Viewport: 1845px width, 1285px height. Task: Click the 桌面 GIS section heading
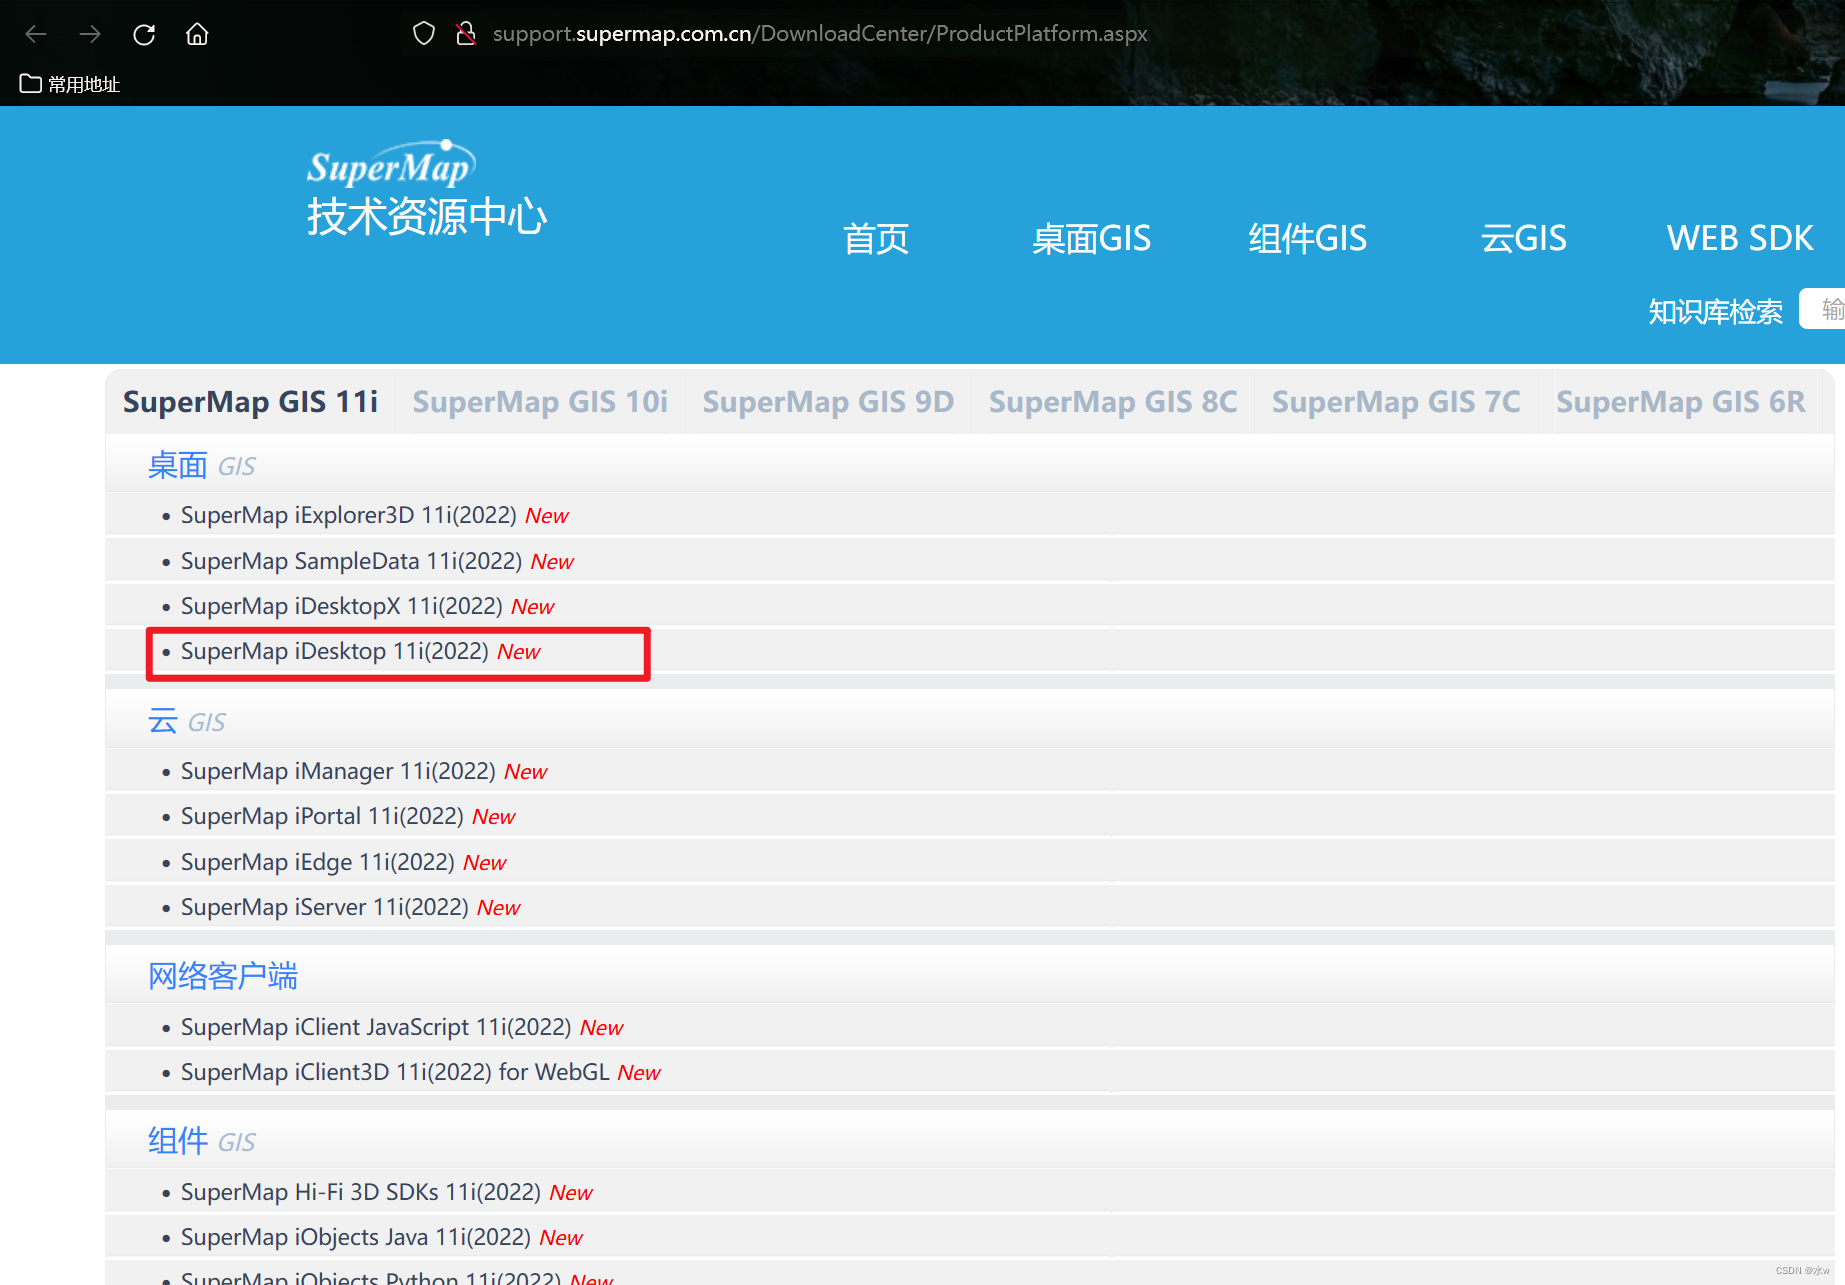click(201, 466)
